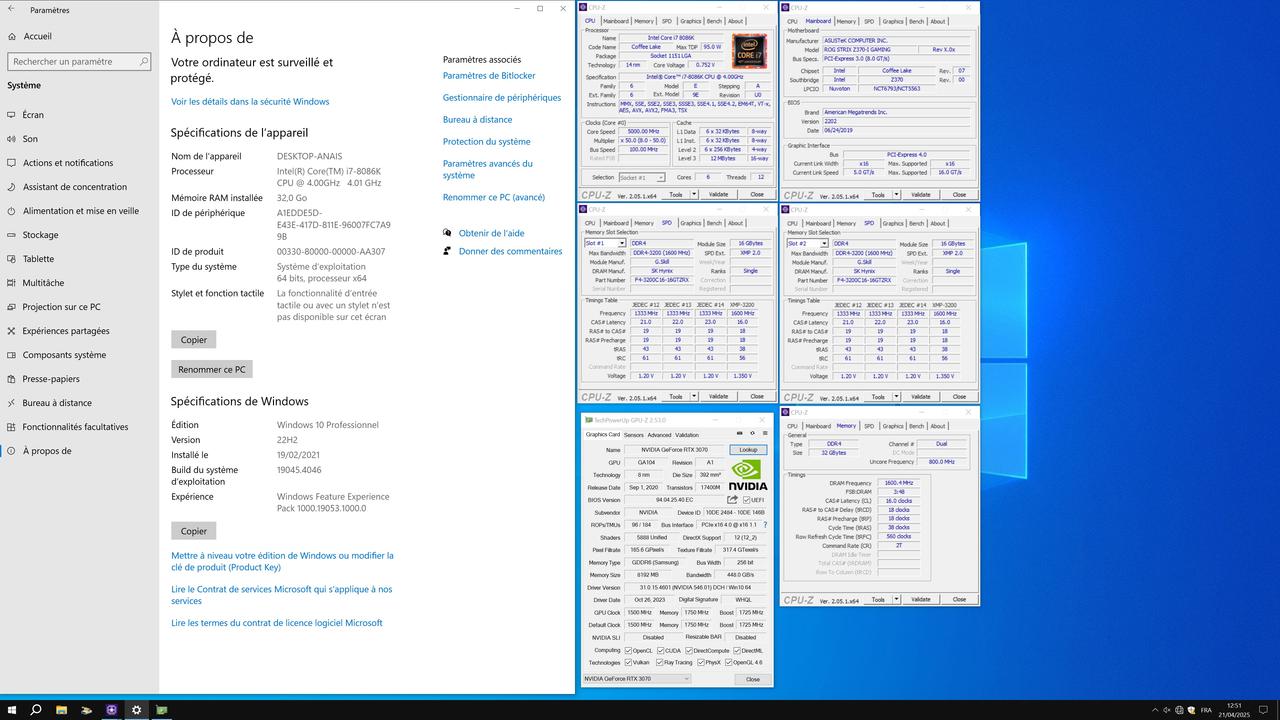Open Tools dropdown arrow in CPU-Z CPU window
Screen dimensions: 1280x720
(x=693, y=195)
